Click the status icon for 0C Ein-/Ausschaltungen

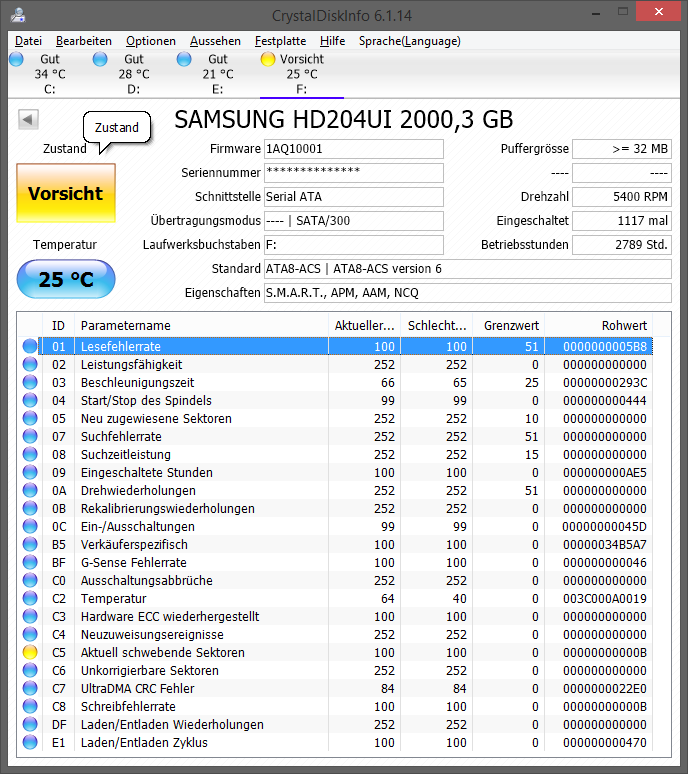(x=30, y=526)
